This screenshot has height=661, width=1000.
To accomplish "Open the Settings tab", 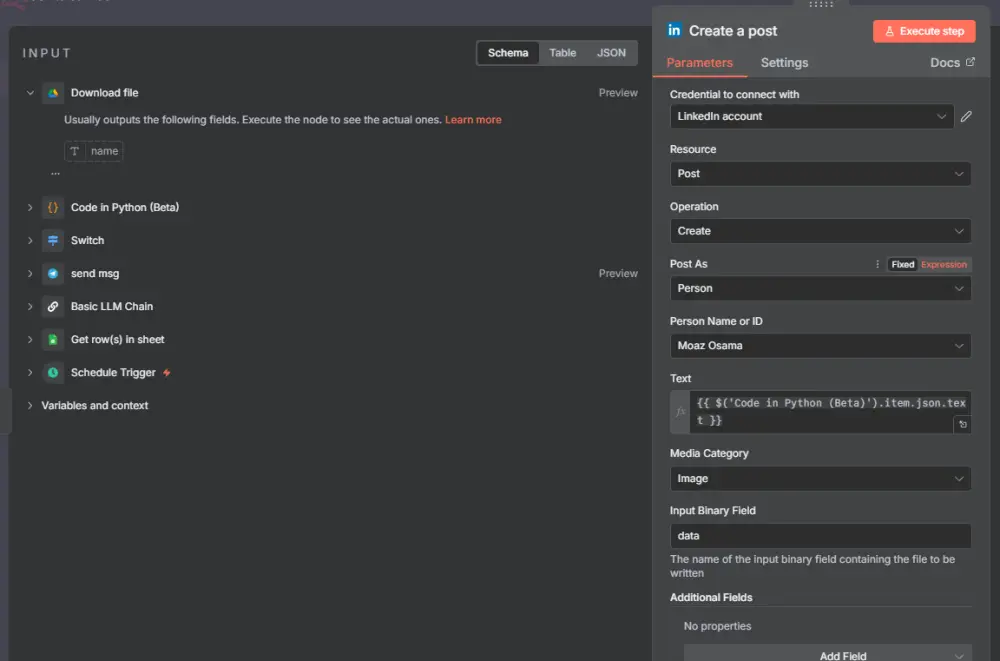I will [784, 63].
